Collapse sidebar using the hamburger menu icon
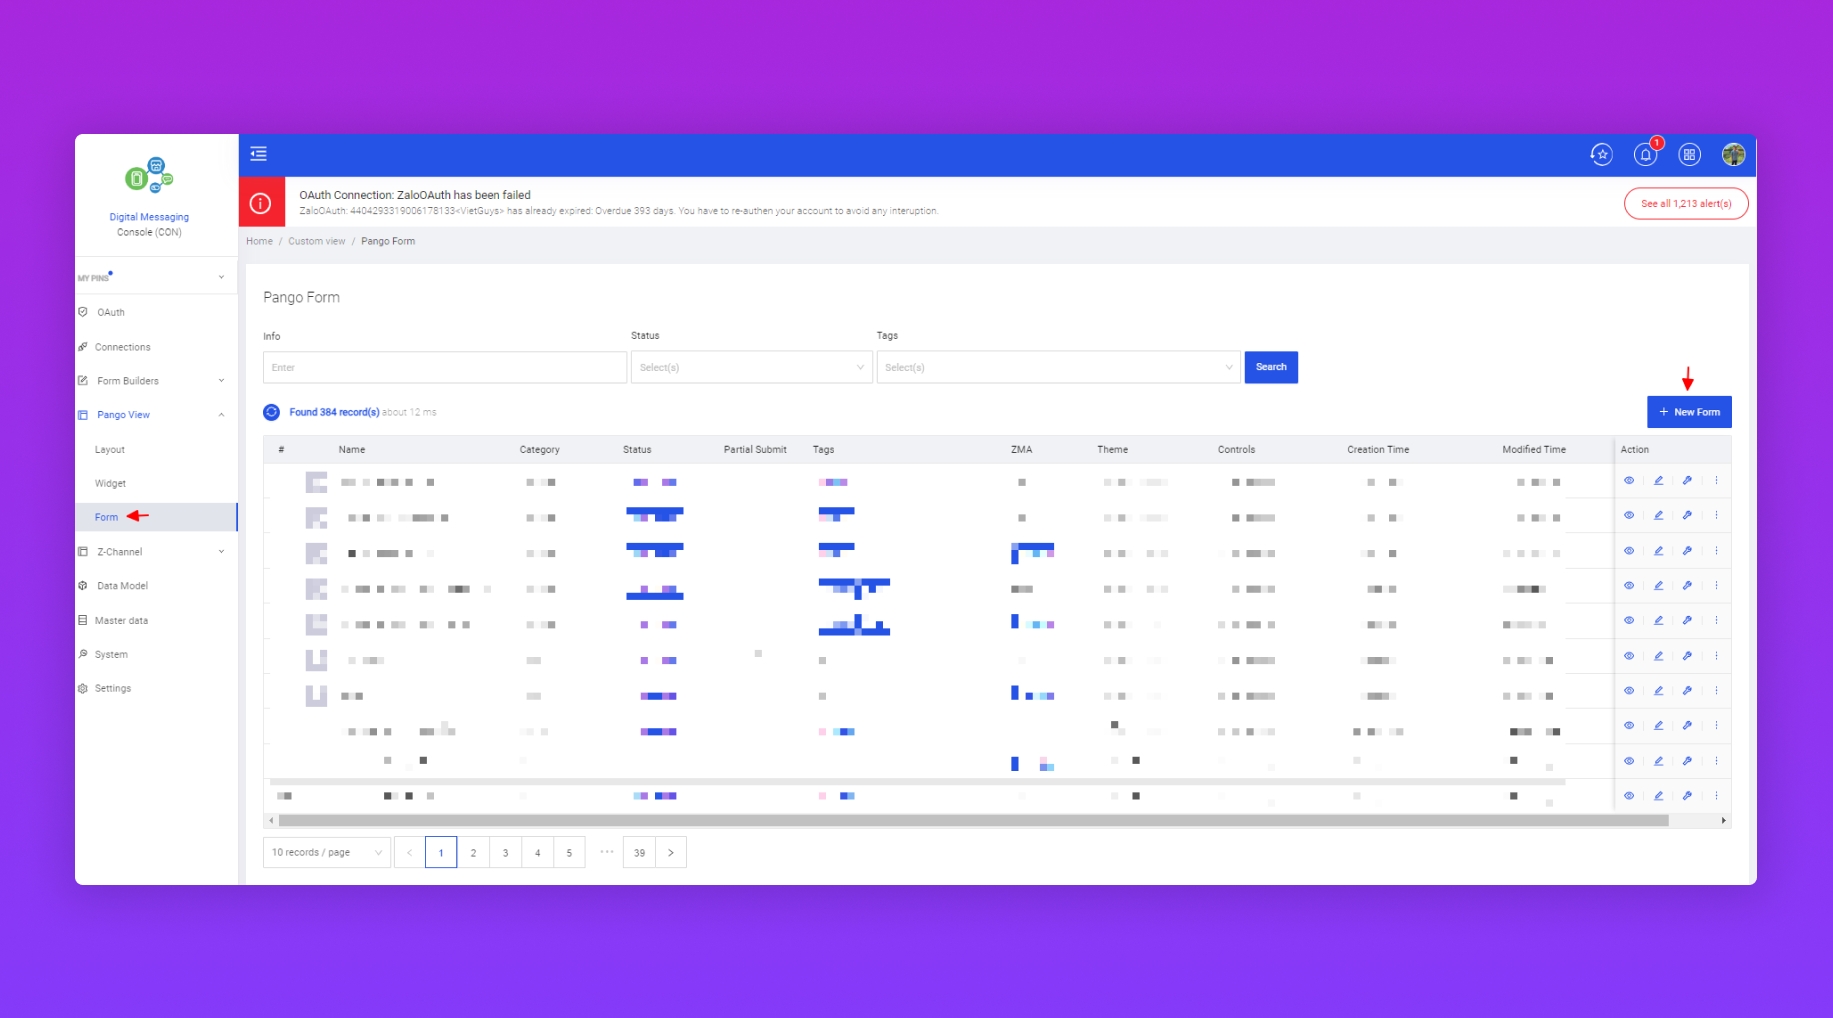Screen dimensions: 1833x1018 pos(259,153)
